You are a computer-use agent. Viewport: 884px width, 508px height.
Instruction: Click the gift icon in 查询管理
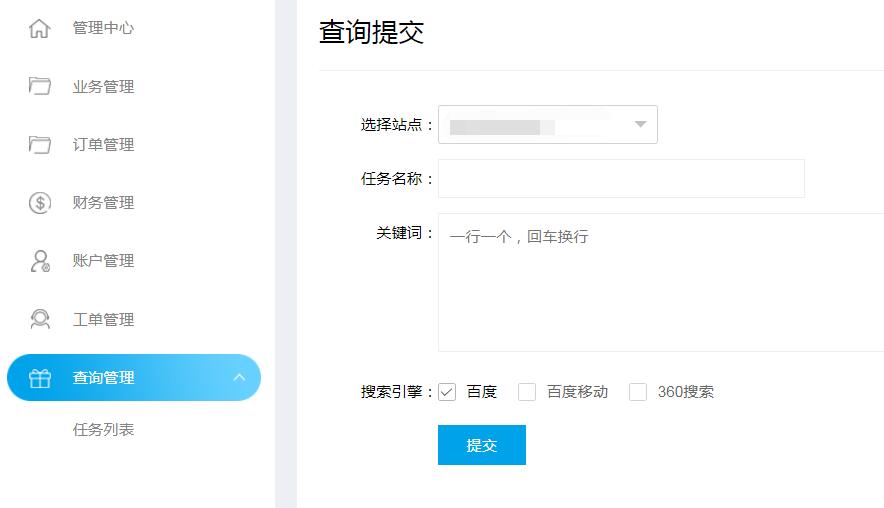(39, 378)
